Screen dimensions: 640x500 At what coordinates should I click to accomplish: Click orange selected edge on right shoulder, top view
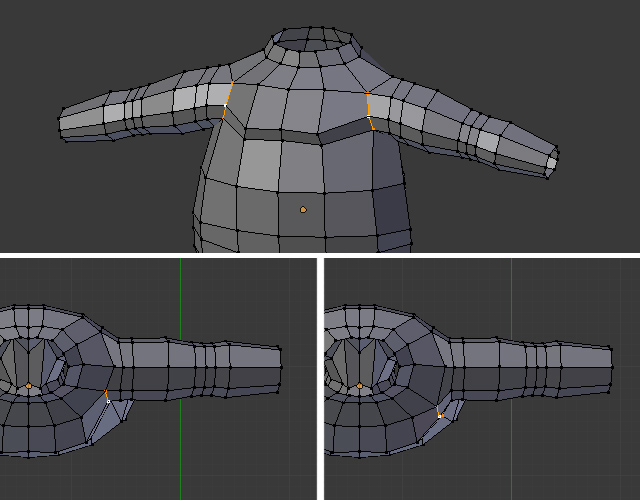pyautogui.click(x=370, y=111)
